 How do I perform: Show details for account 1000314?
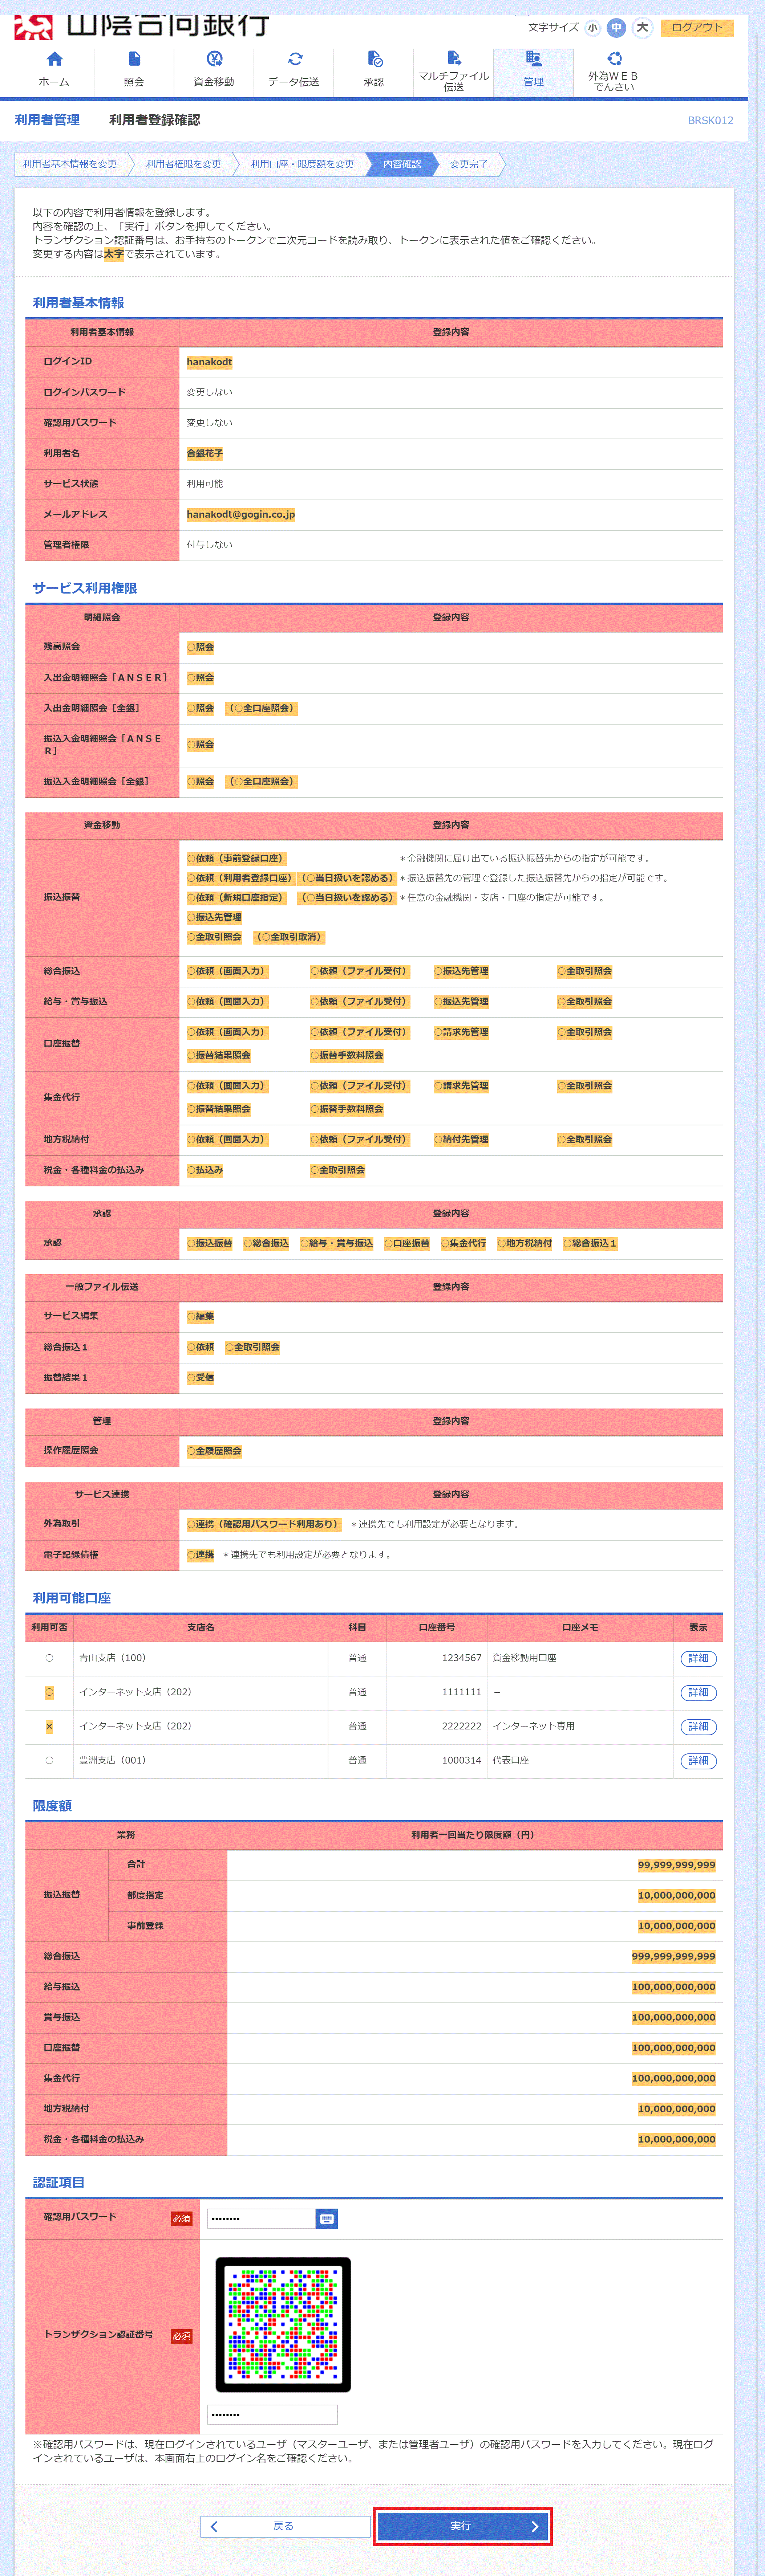[698, 1761]
